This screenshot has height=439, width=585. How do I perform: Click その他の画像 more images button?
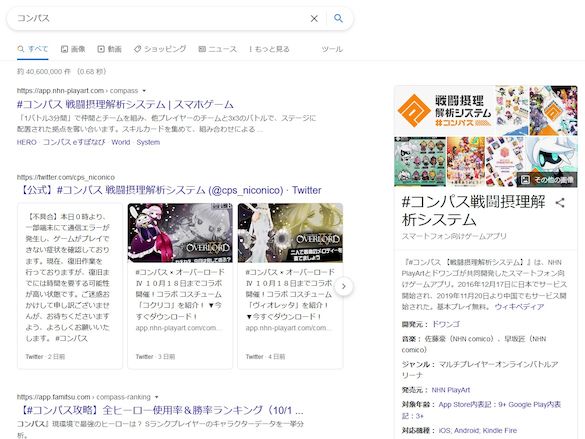pyautogui.click(x=547, y=179)
